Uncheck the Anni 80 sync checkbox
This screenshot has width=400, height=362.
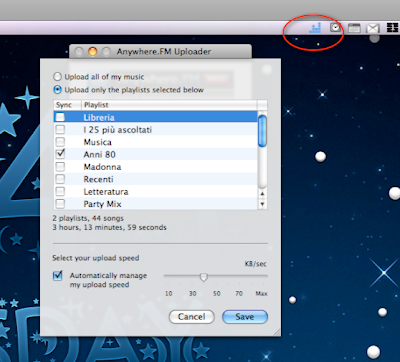click(60, 154)
